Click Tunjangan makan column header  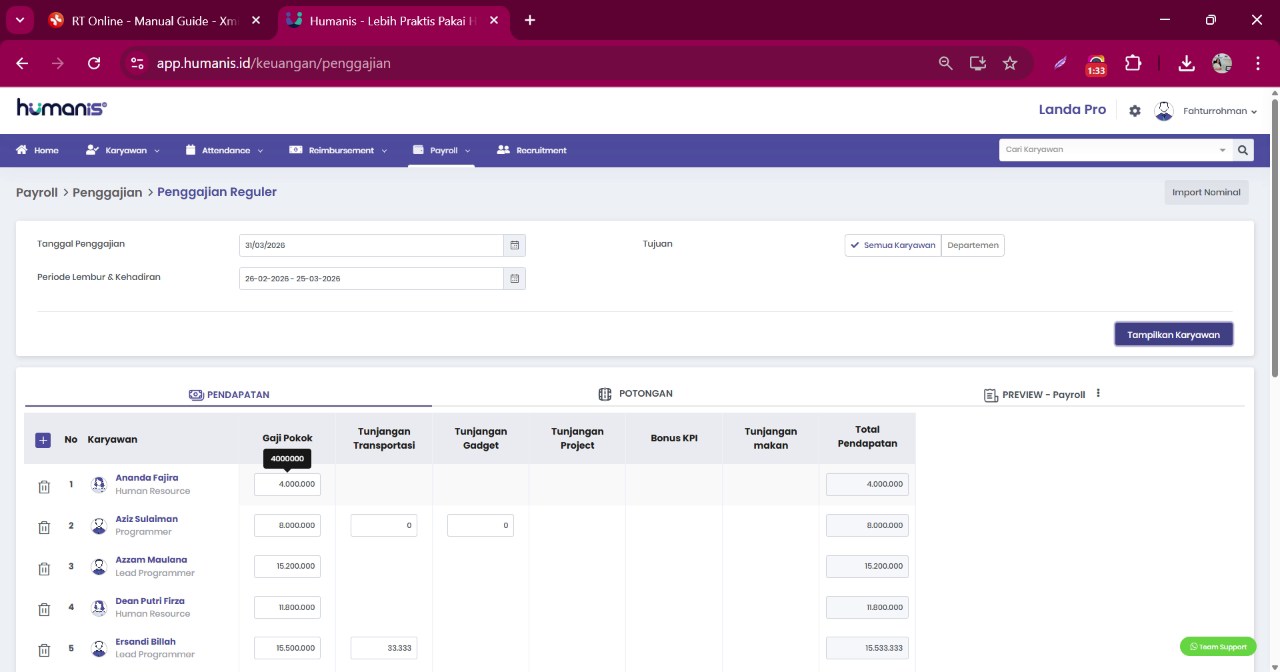pyautogui.click(x=770, y=438)
